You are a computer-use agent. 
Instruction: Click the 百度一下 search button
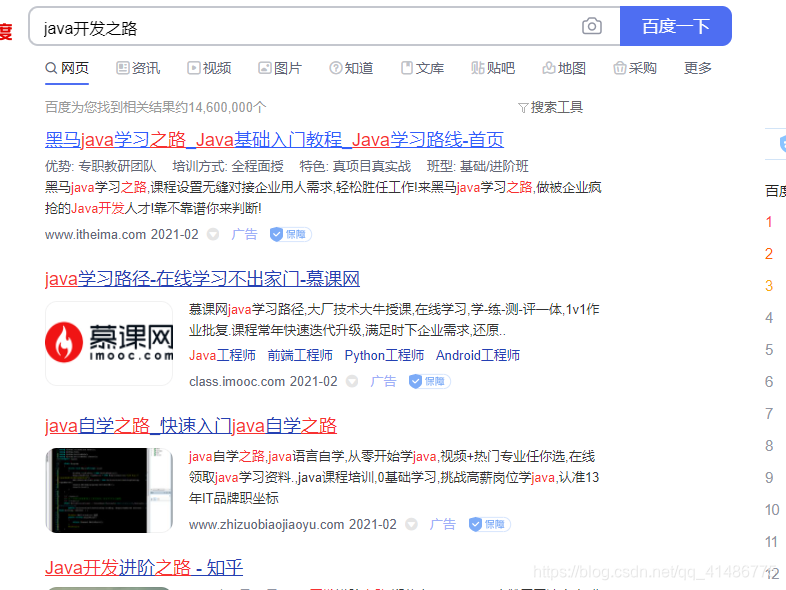(x=676, y=26)
